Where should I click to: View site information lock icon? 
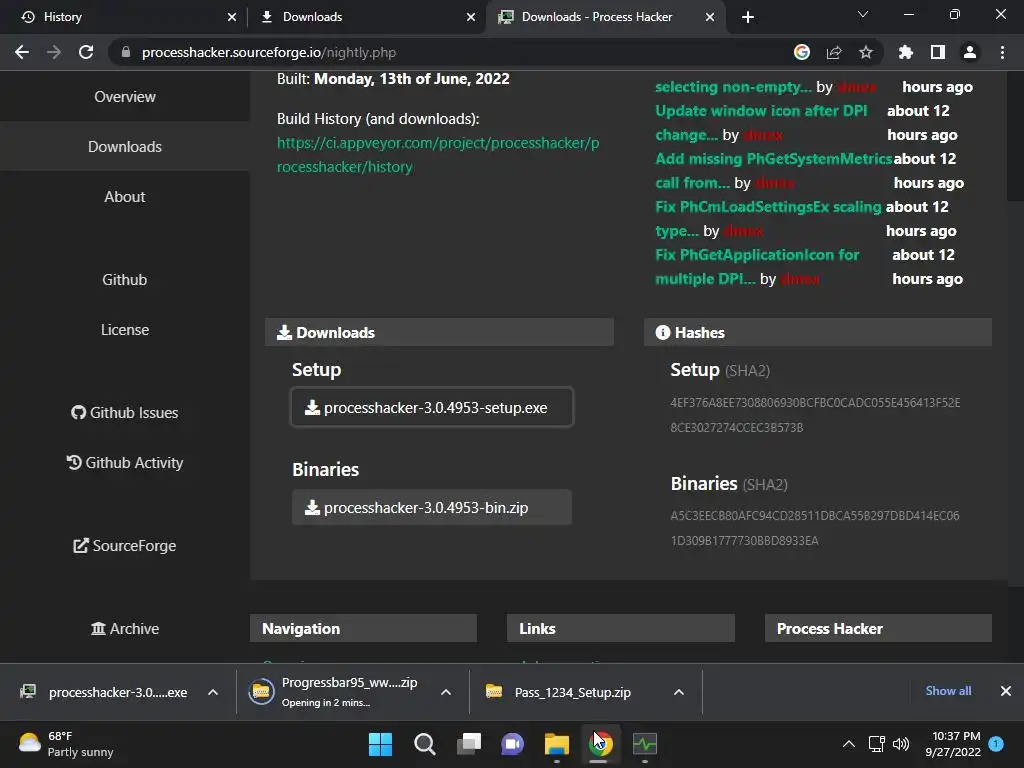(x=126, y=52)
